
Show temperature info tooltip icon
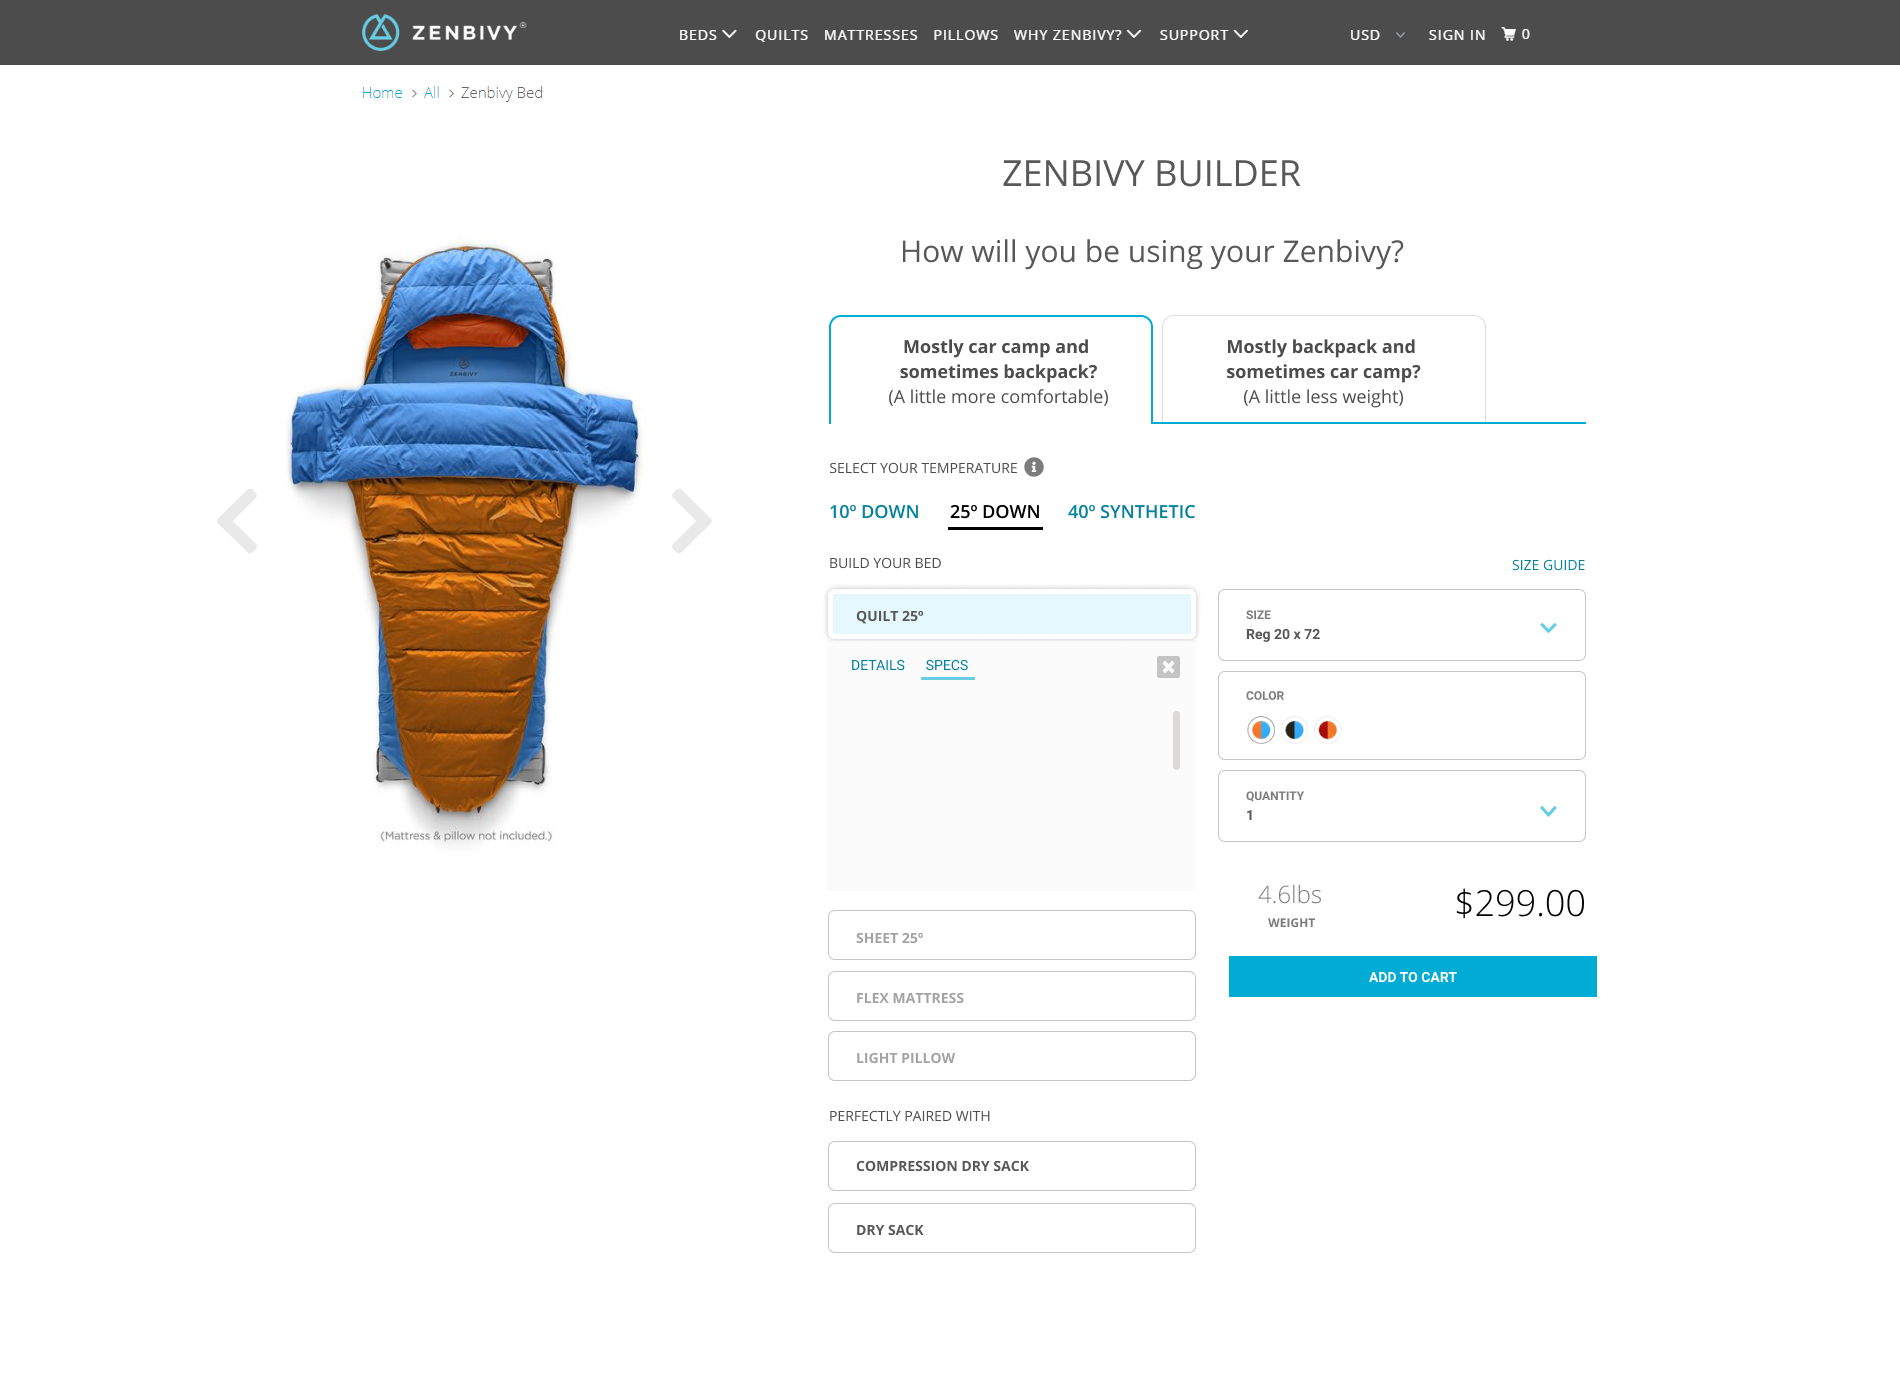pyautogui.click(x=1034, y=467)
